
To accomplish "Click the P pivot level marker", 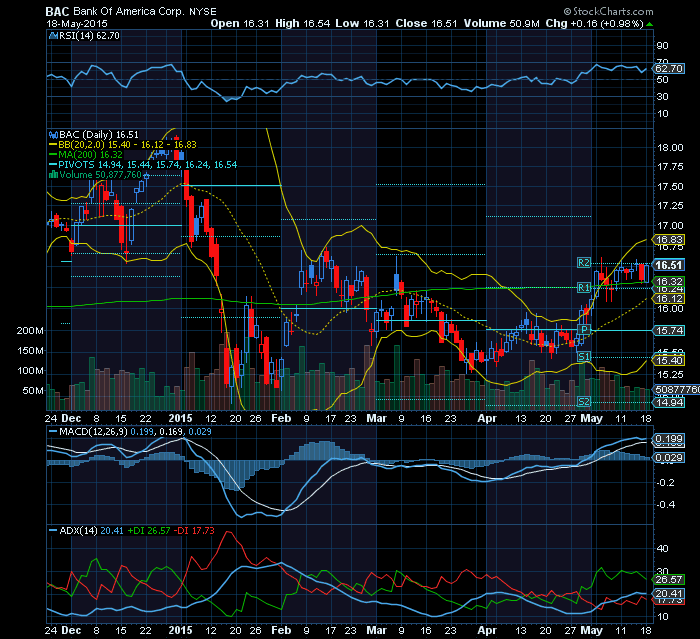I will 584,330.
